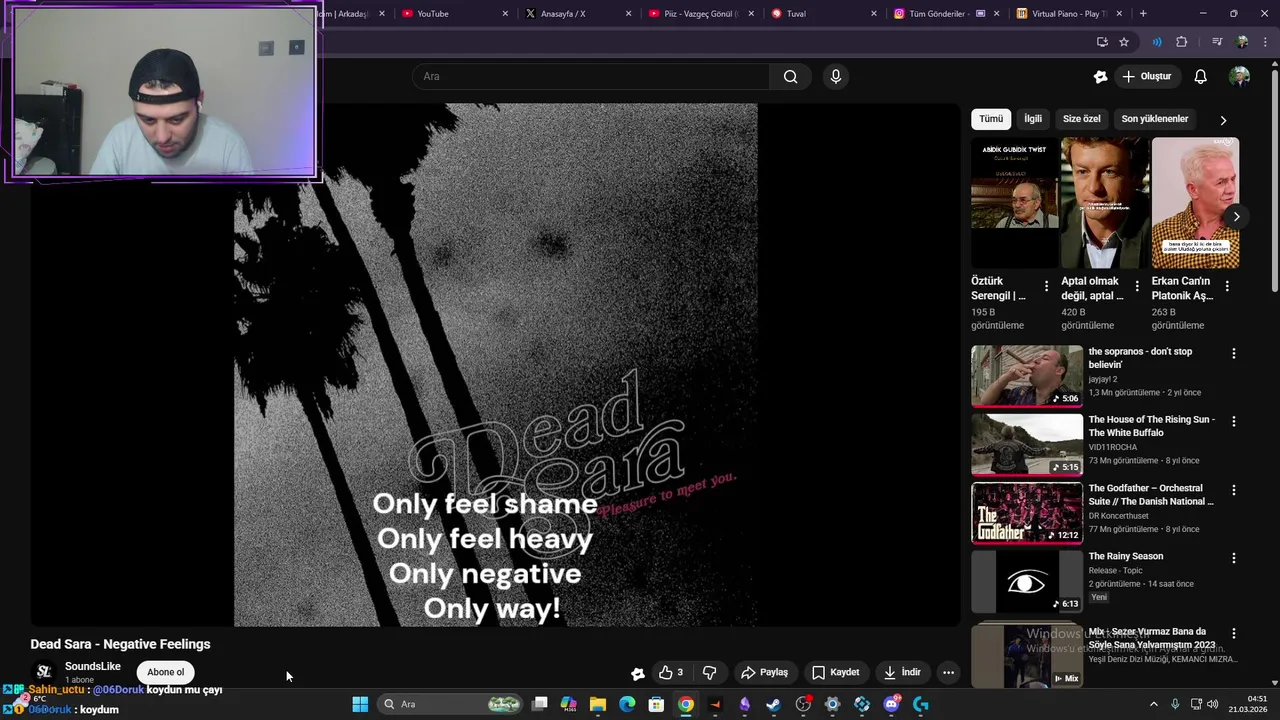
Task: Open Steam from the taskbar
Action: (x=773, y=704)
